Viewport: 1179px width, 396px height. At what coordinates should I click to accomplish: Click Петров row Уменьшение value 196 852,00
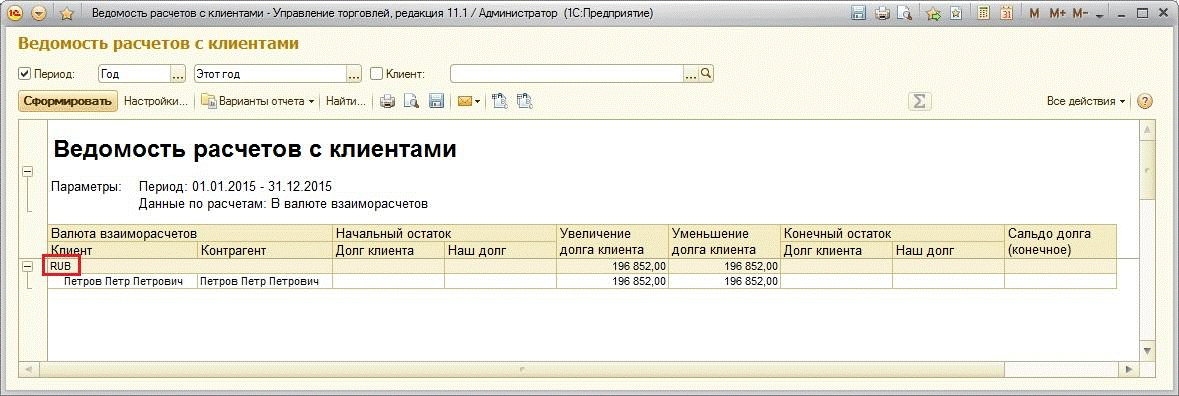(x=725, y=281)
